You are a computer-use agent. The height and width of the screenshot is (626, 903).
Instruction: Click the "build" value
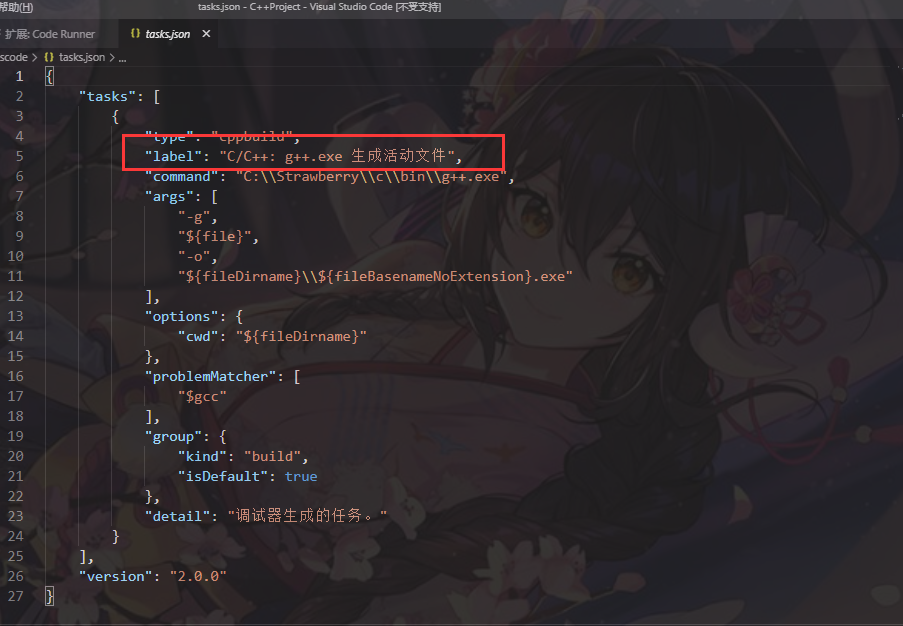[x=272, y=456]
